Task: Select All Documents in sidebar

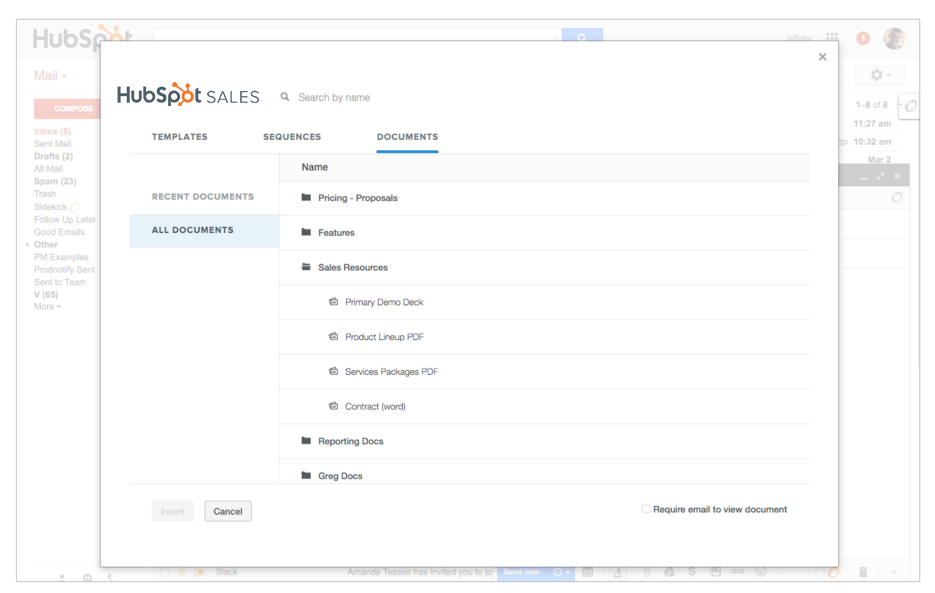Action: pos(204,230)
